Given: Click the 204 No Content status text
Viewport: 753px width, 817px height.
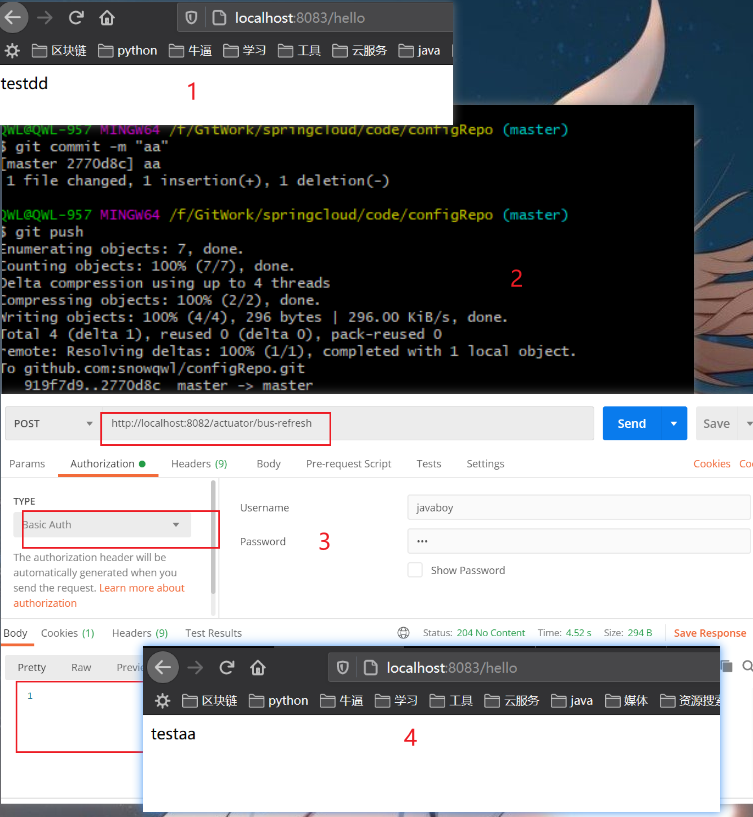Looking at the screenshot, I should pos(490,633).
